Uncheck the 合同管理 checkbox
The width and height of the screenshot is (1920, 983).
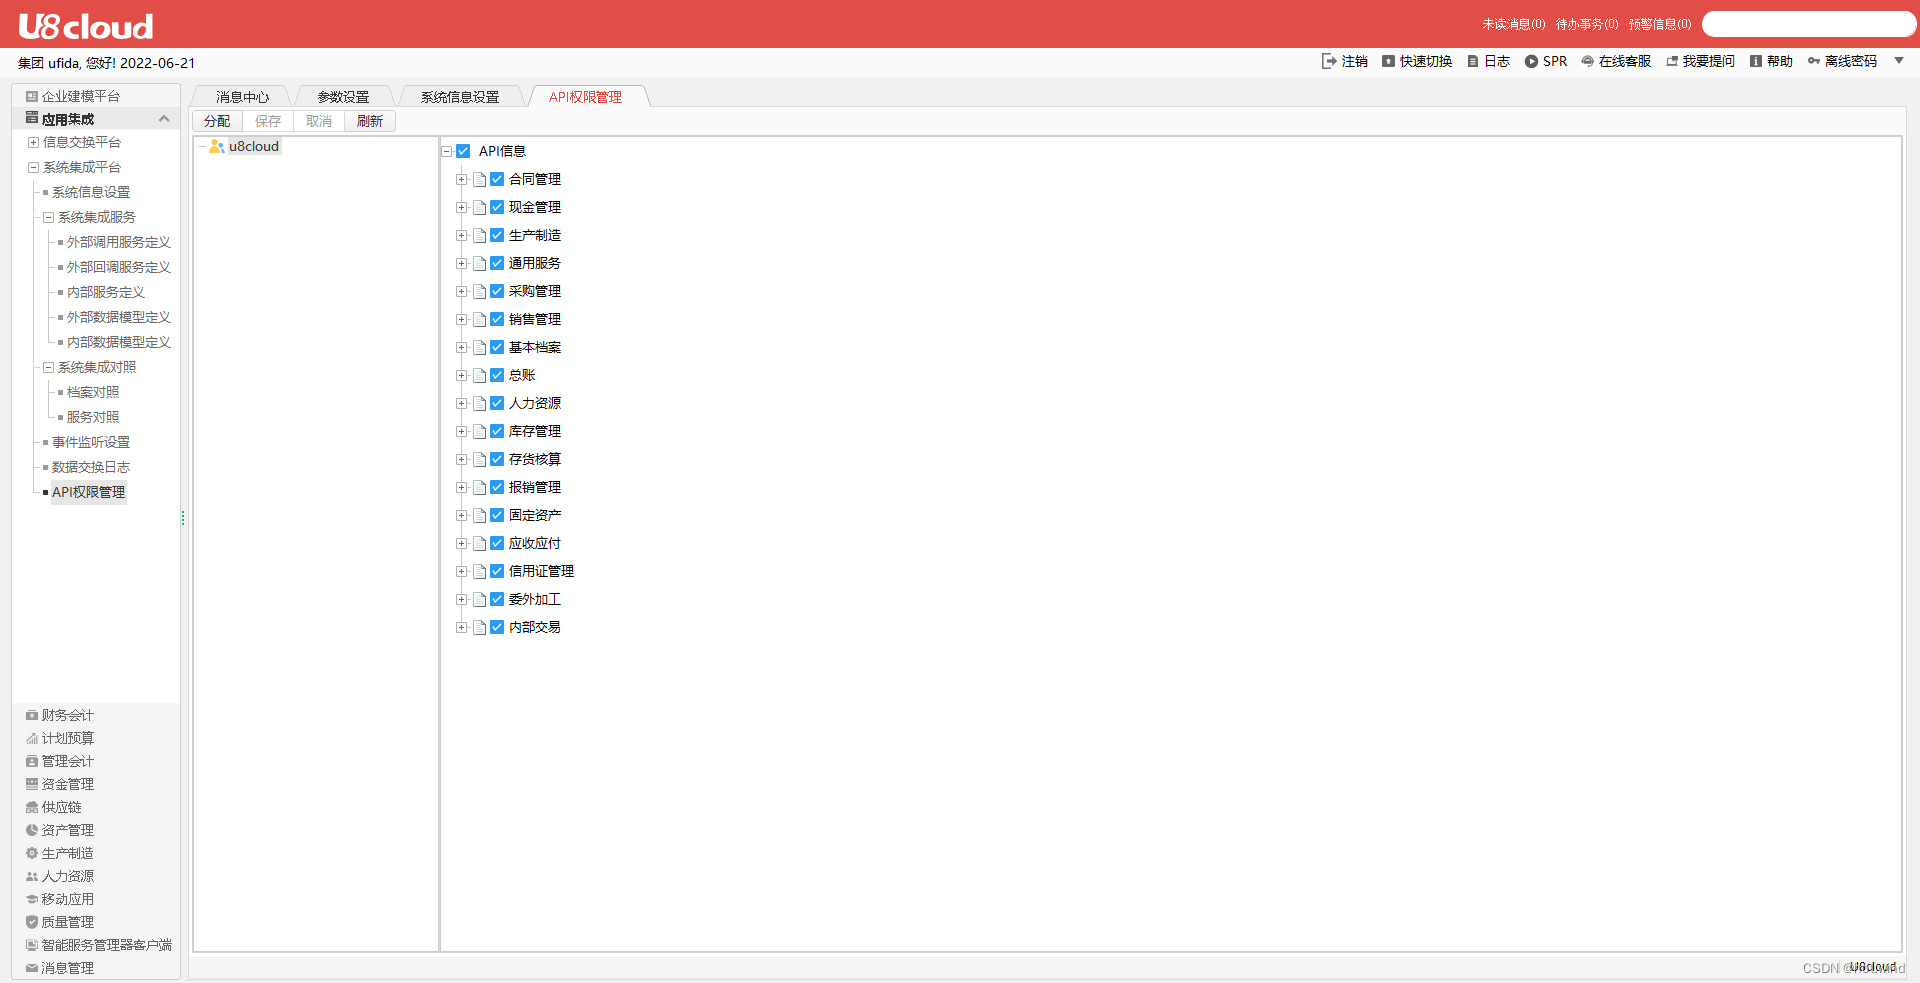[x=498, y=179]
